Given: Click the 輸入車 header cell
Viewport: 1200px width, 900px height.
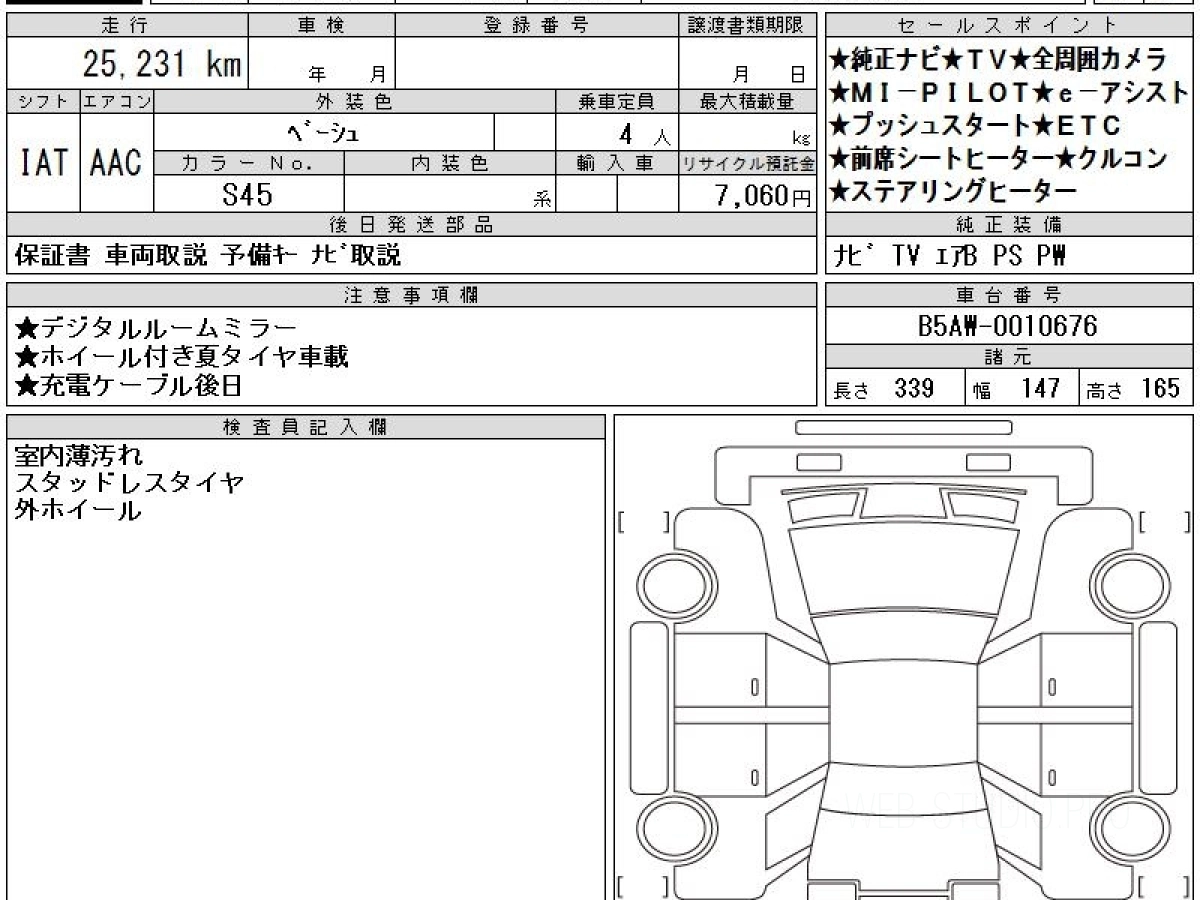Looking at the screenshot, I should click(x=616, y=163).
